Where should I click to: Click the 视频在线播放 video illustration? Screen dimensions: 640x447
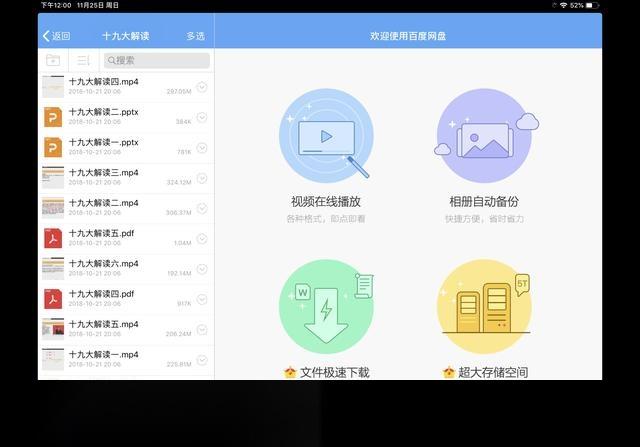326,136
